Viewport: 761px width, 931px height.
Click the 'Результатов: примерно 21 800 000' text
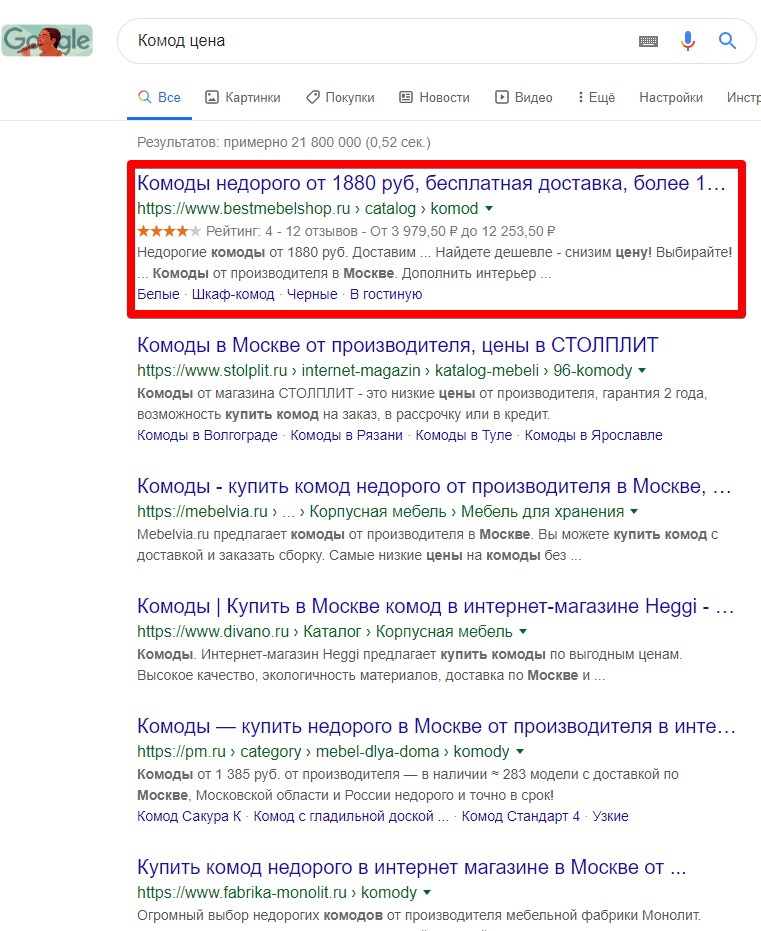pyautogui.click(x=284, y=142)
